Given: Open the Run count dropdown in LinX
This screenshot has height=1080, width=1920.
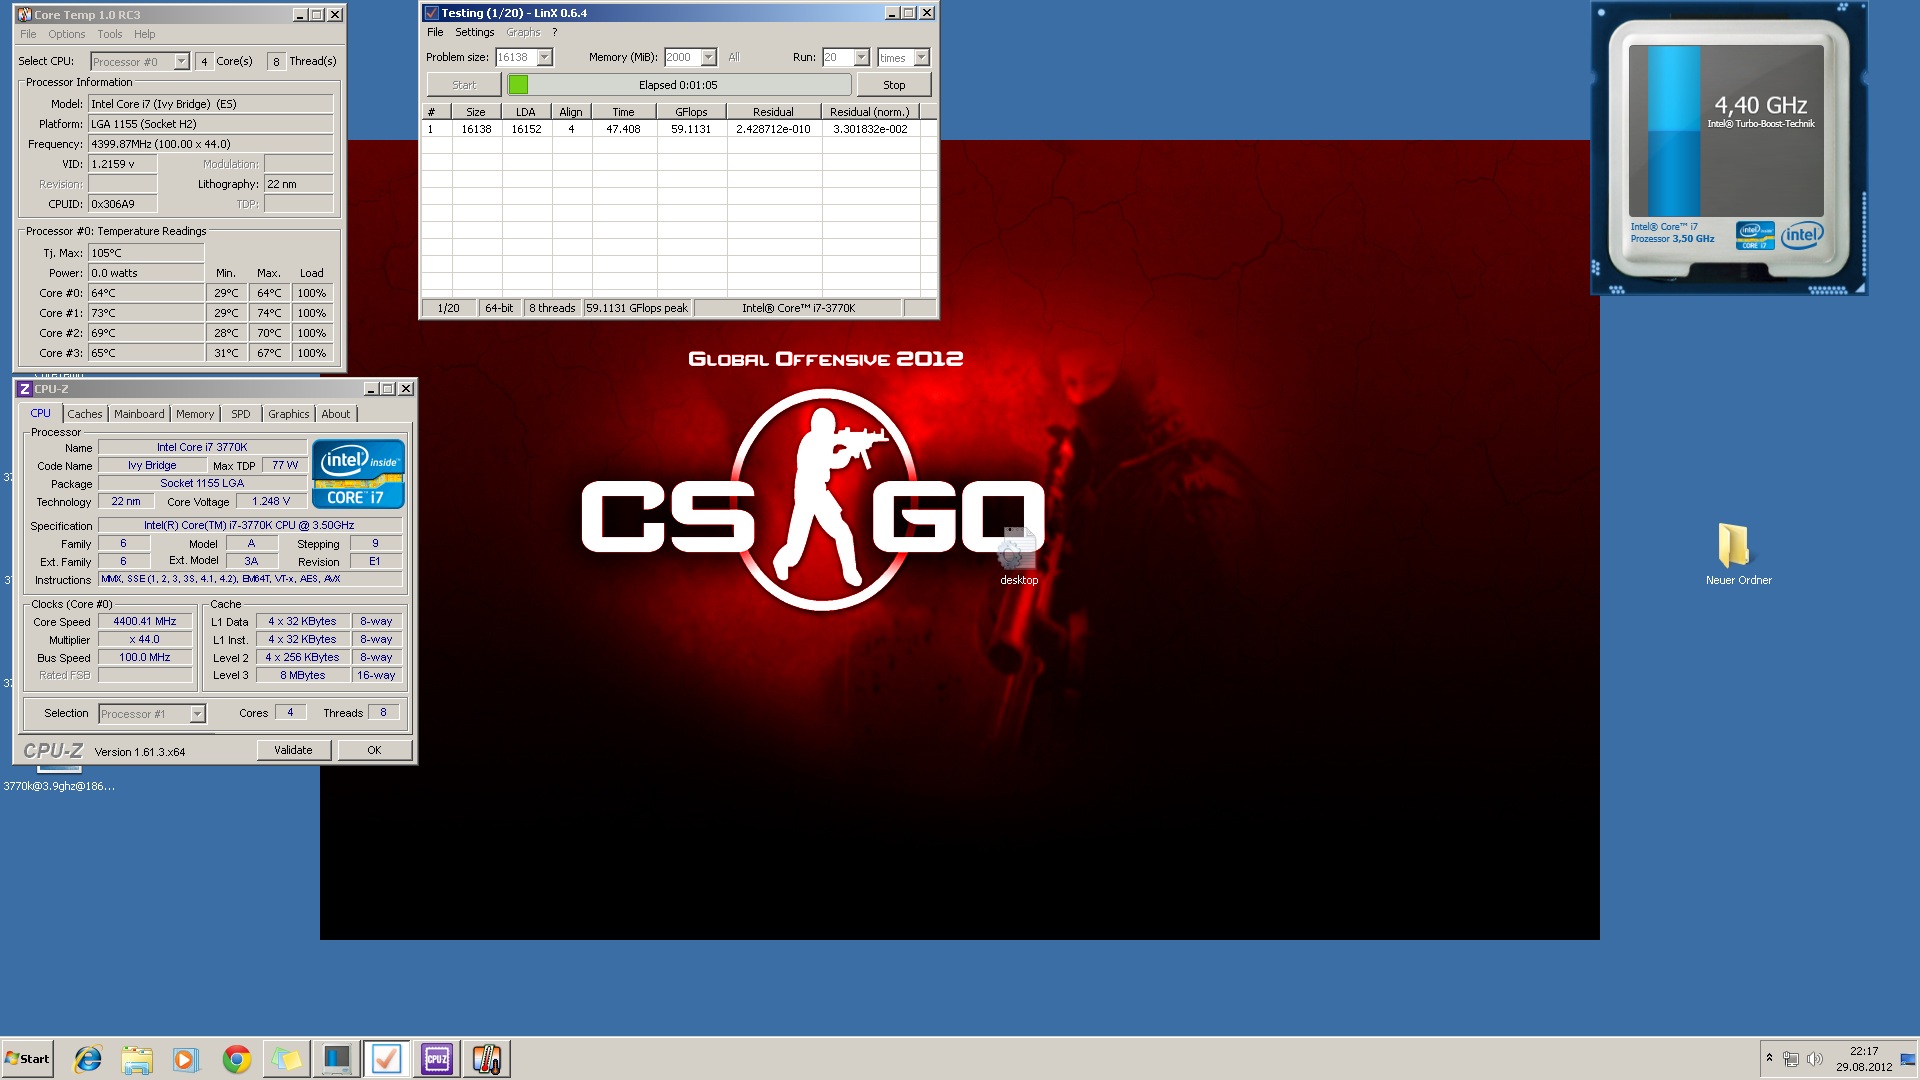Looking at the screenshot, I should coord(861,58).
